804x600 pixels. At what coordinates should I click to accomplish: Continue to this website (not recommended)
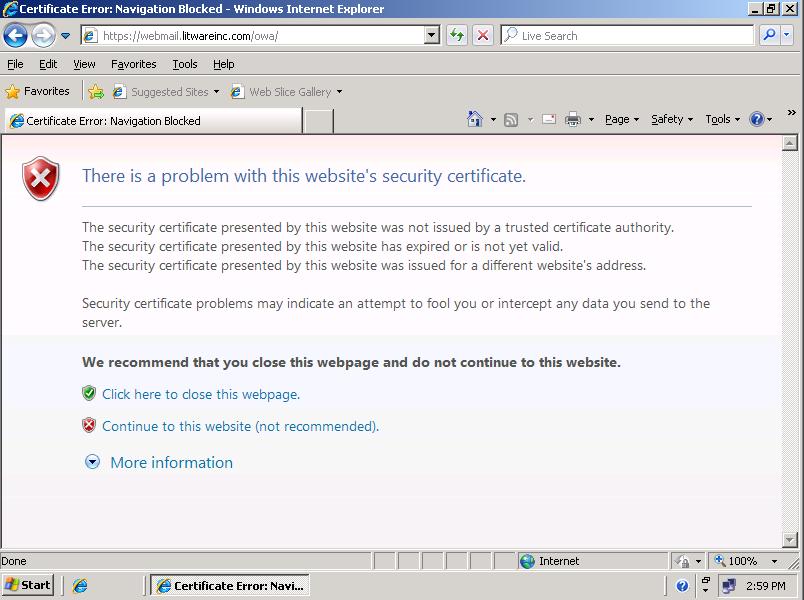click(x=240, y=426)
